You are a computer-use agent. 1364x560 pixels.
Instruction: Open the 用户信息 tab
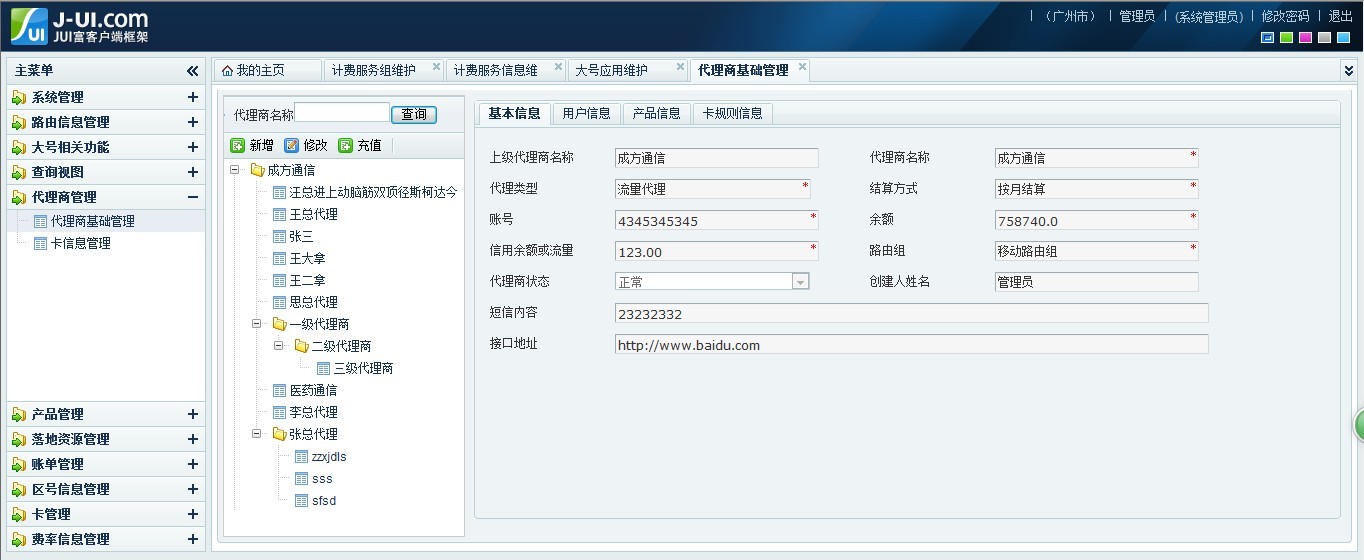(587, 113)
